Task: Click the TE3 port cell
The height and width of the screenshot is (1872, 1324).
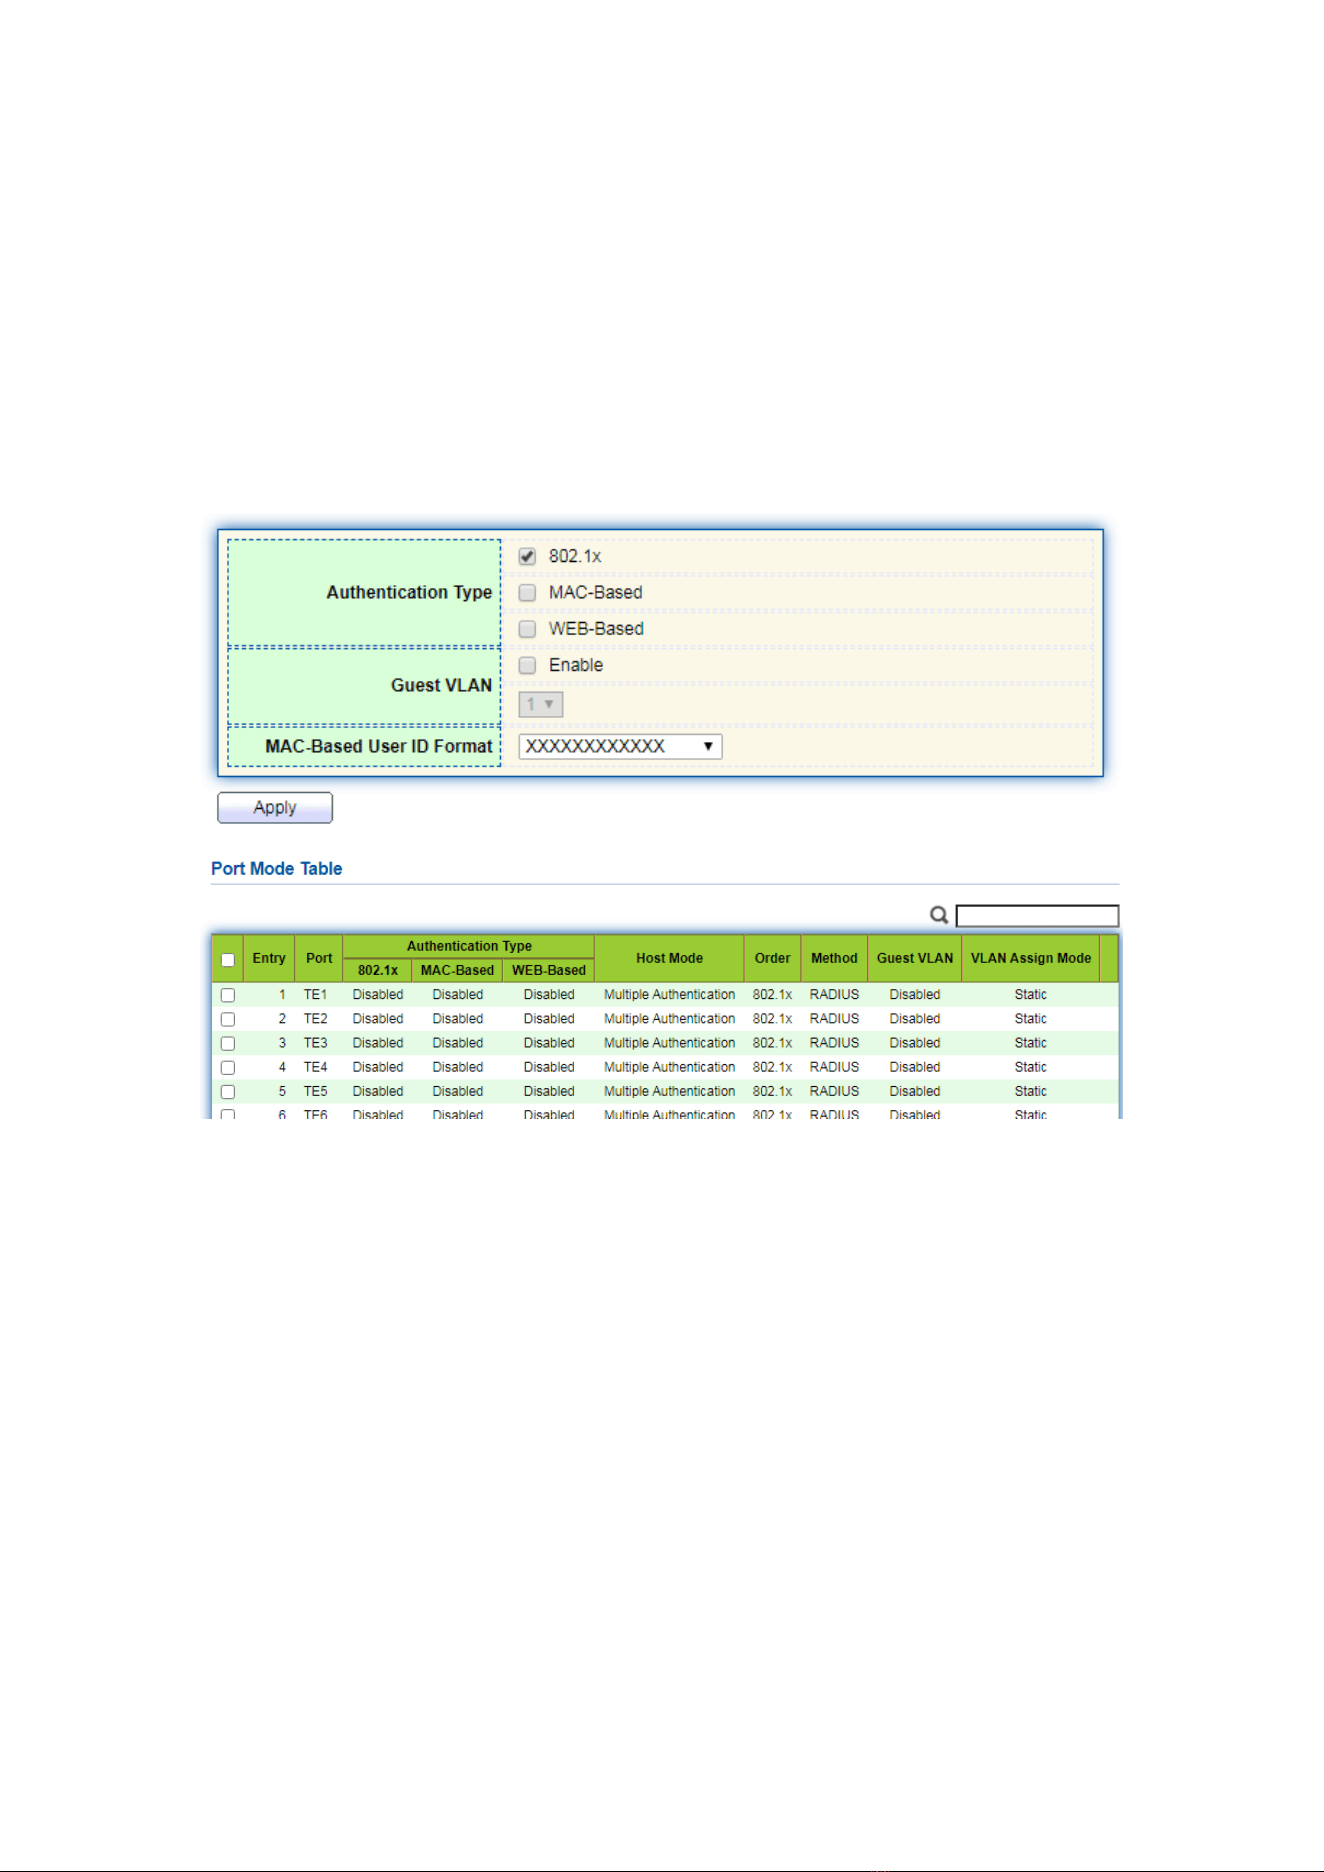Action: [x=315, y=1043]
